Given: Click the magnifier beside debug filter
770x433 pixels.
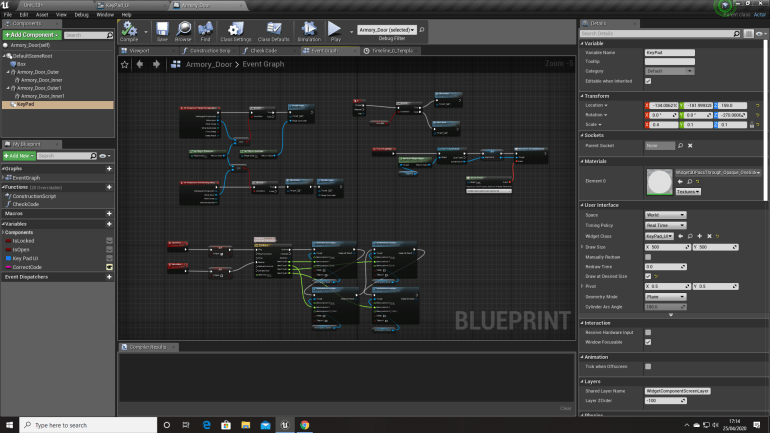Looking at the screenshot, I should pyautogui.click(x=422, y=30).
